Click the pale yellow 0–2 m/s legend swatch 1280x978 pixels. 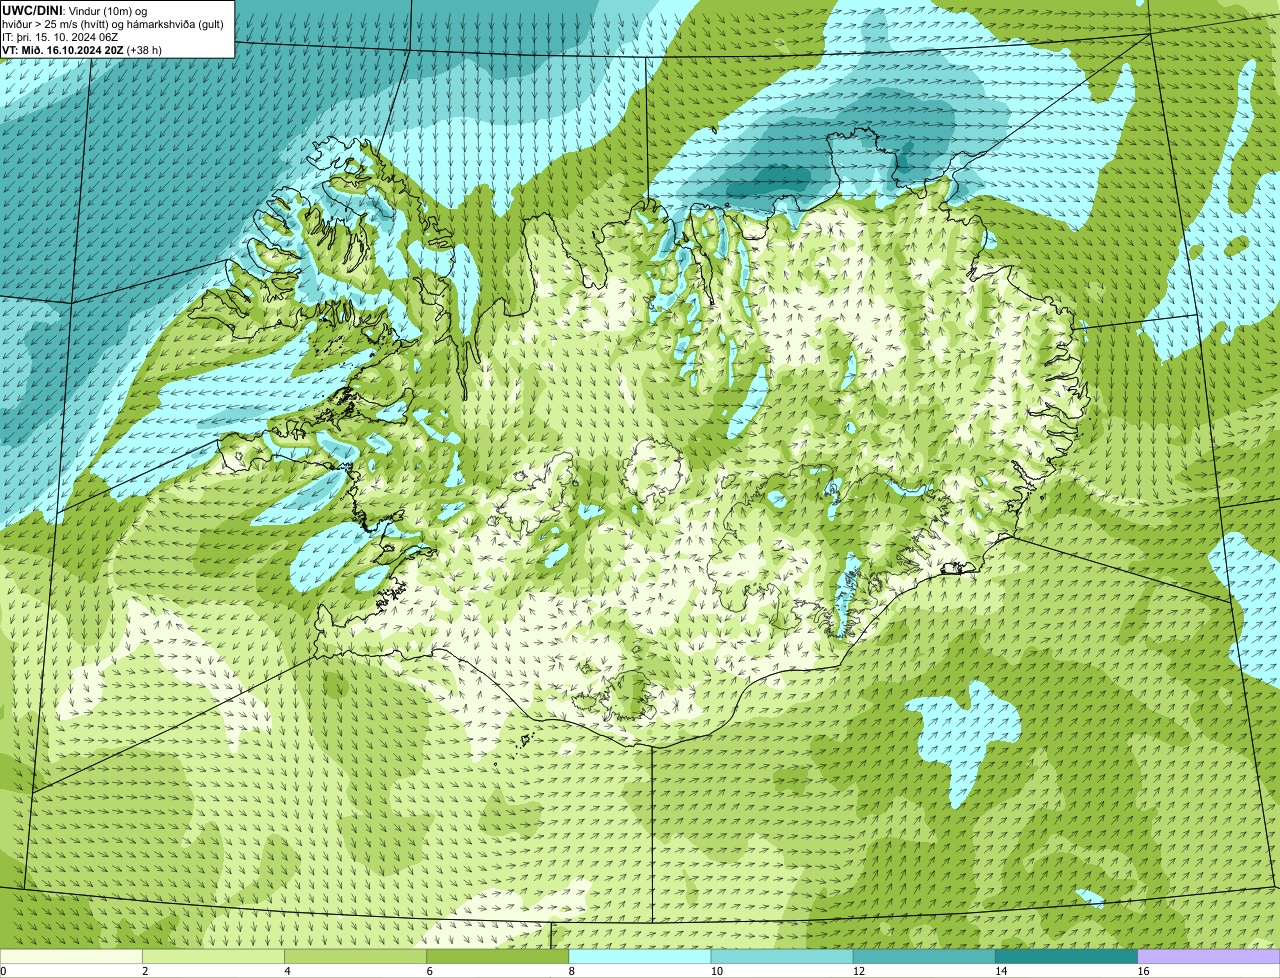pyautogui.click(x=71, y=956)
